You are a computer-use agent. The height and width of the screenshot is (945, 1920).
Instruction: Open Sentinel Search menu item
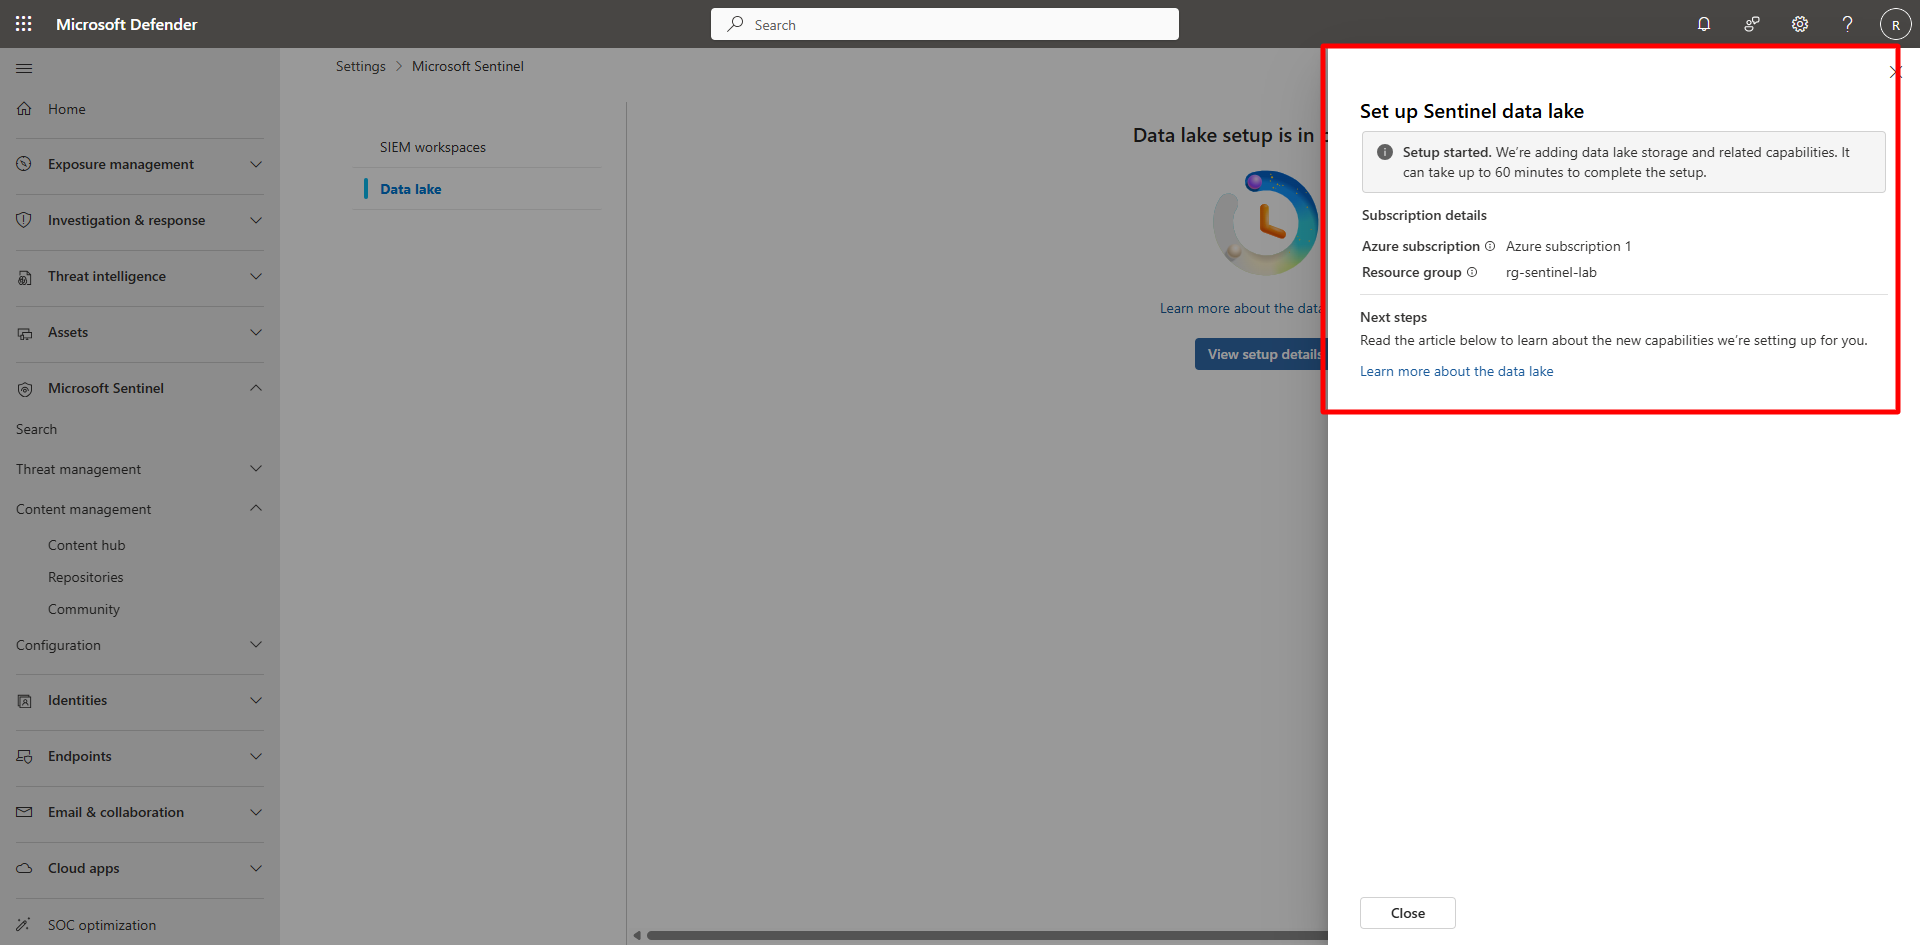37,429
